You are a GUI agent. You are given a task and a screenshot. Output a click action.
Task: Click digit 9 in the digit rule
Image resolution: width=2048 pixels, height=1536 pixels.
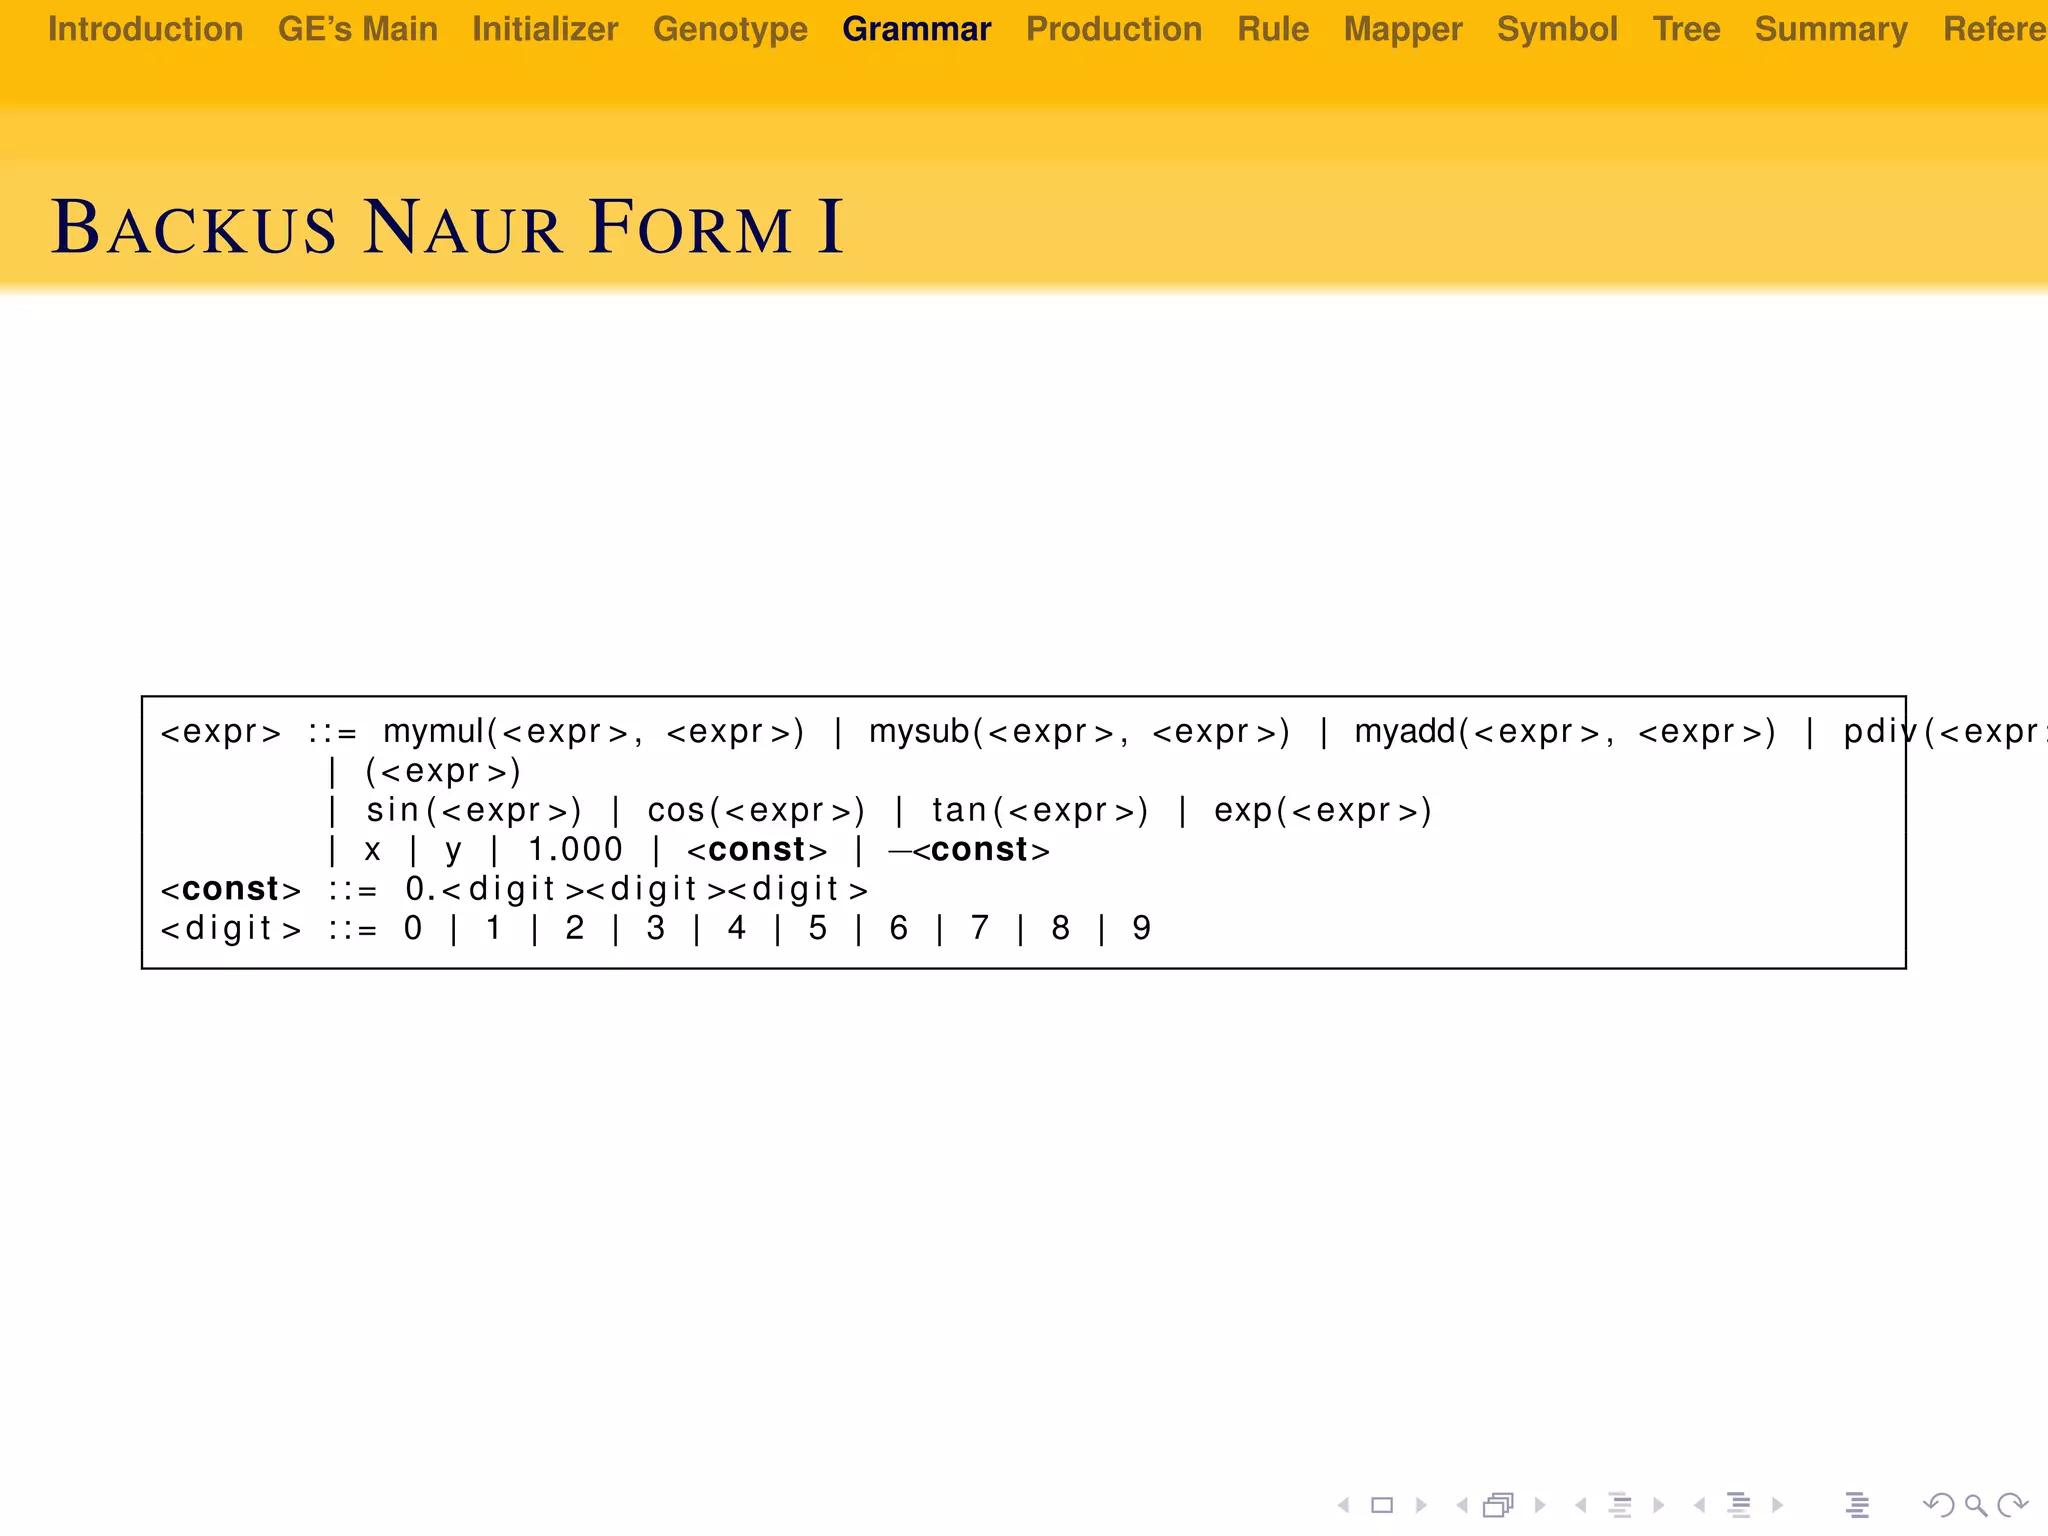pyautogui.click(x=1142, y=928)
